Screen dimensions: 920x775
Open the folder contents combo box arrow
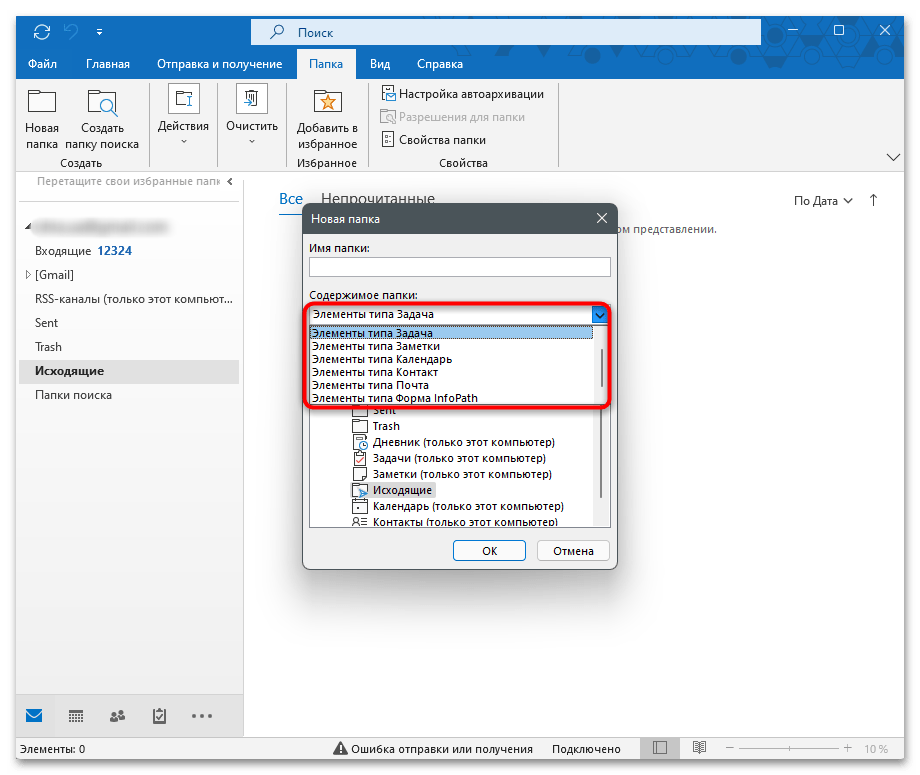point(600,315)
